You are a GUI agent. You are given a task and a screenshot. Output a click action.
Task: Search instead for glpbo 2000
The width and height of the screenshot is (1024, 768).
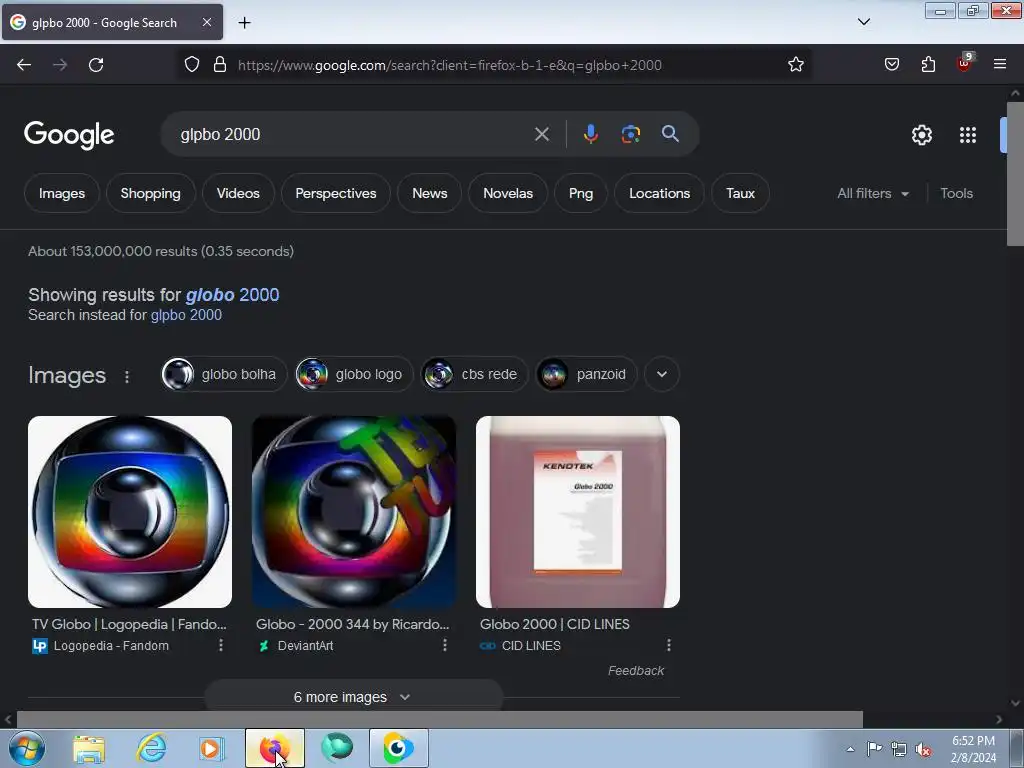[186, 315]
